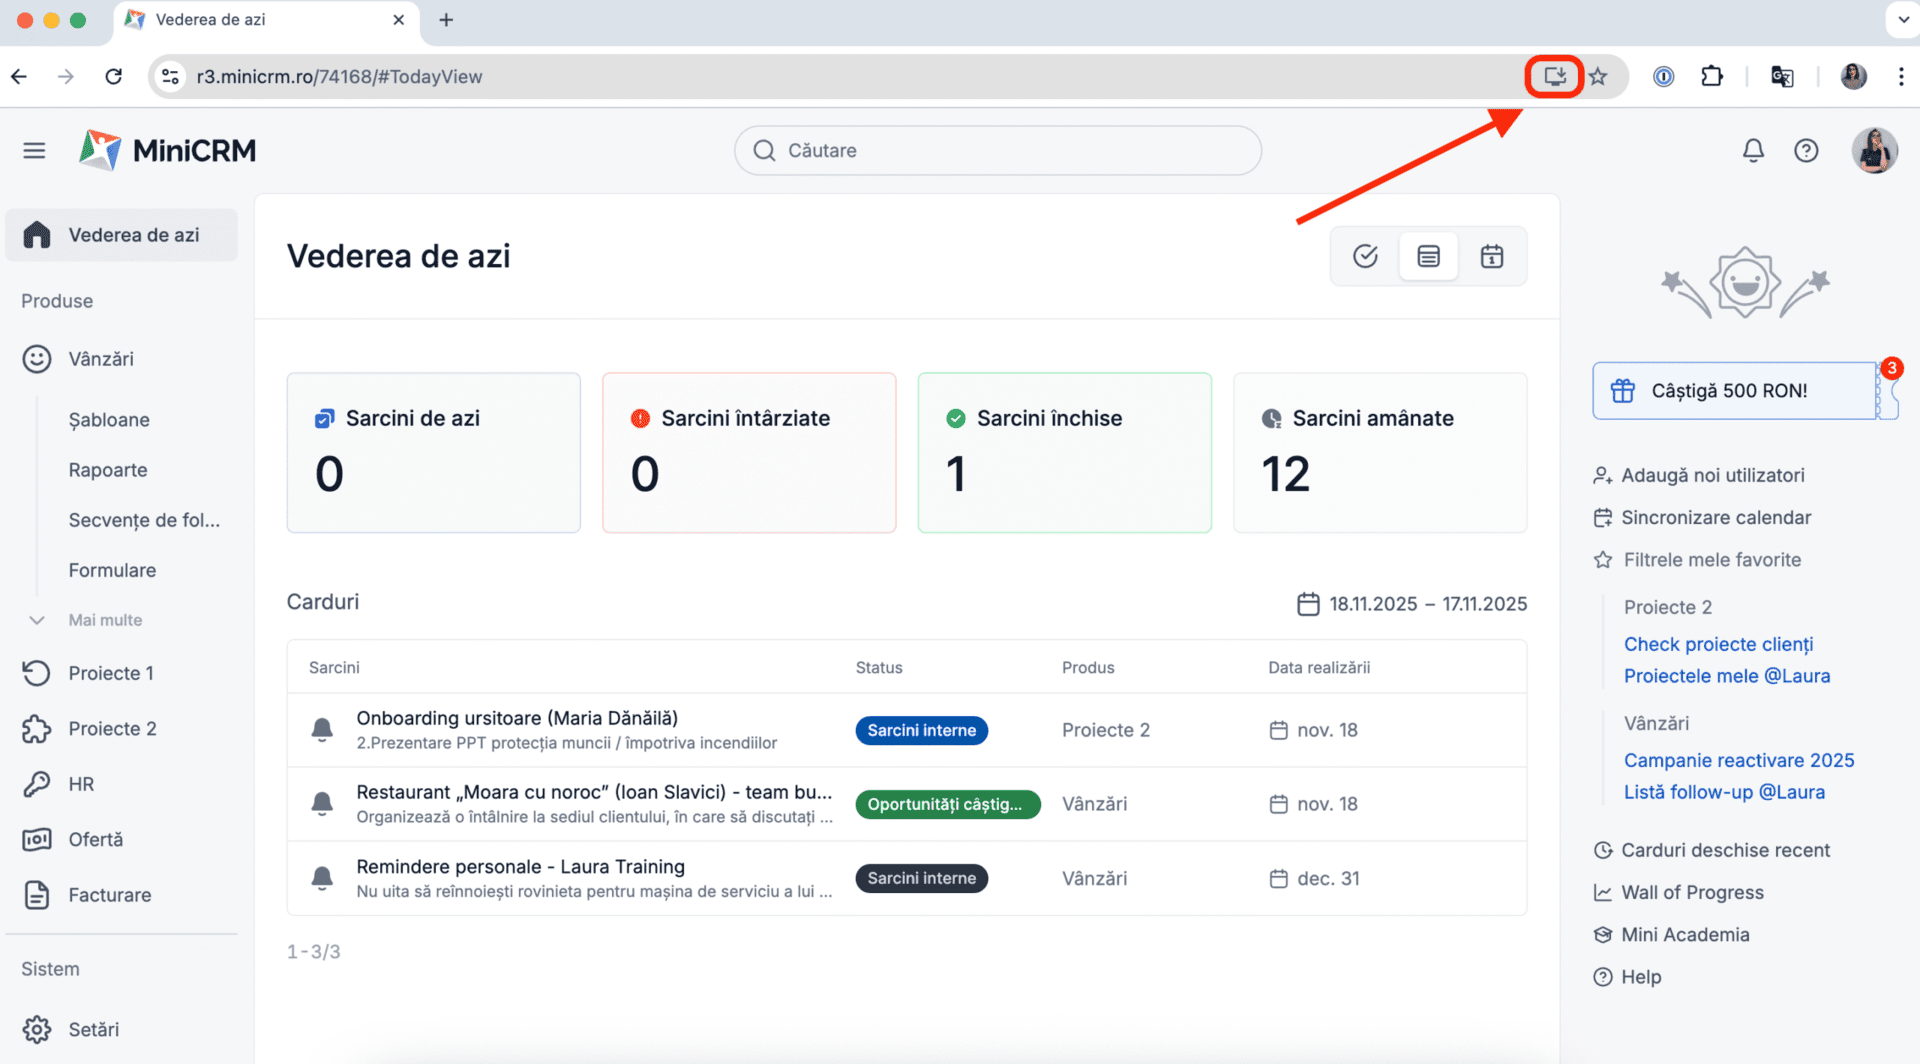This screenshot has height=1064, width=1920.
Task: Click bell icon for Remindere personale task
Action: pyautogui.click(x=322, y=878)
